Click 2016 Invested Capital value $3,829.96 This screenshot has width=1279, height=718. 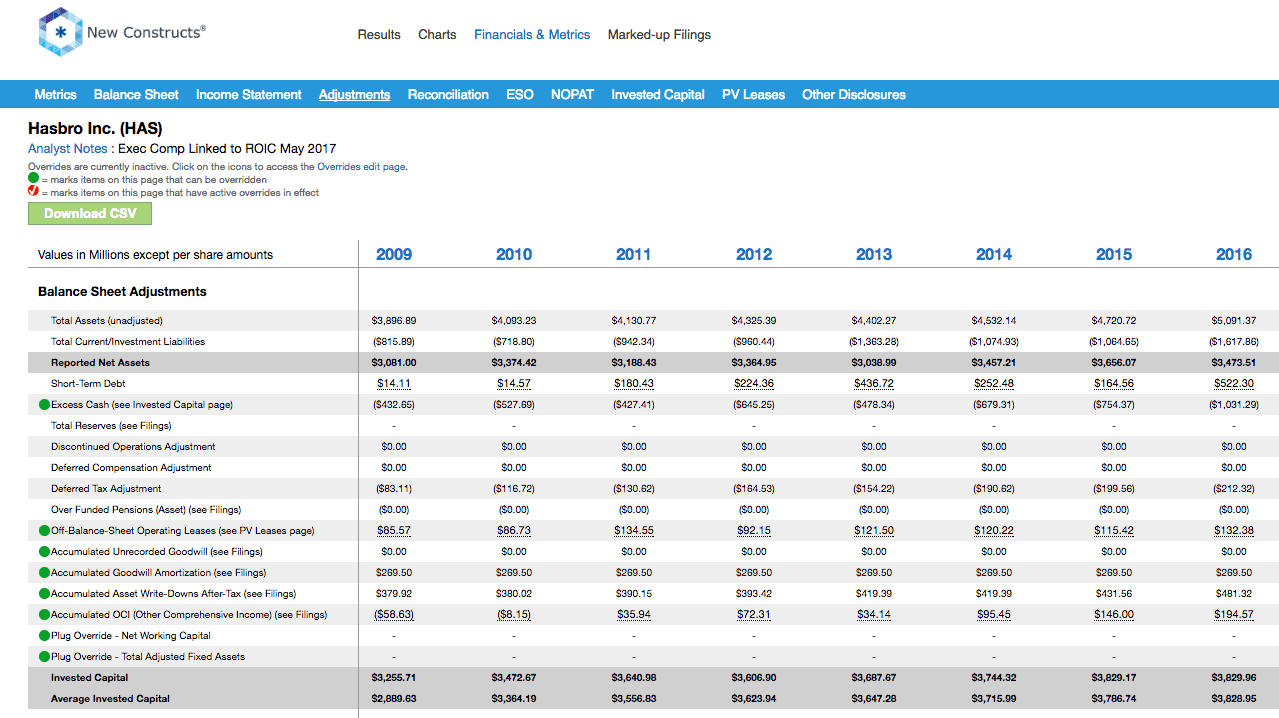pyautogui.click(x=1234, y=678)
